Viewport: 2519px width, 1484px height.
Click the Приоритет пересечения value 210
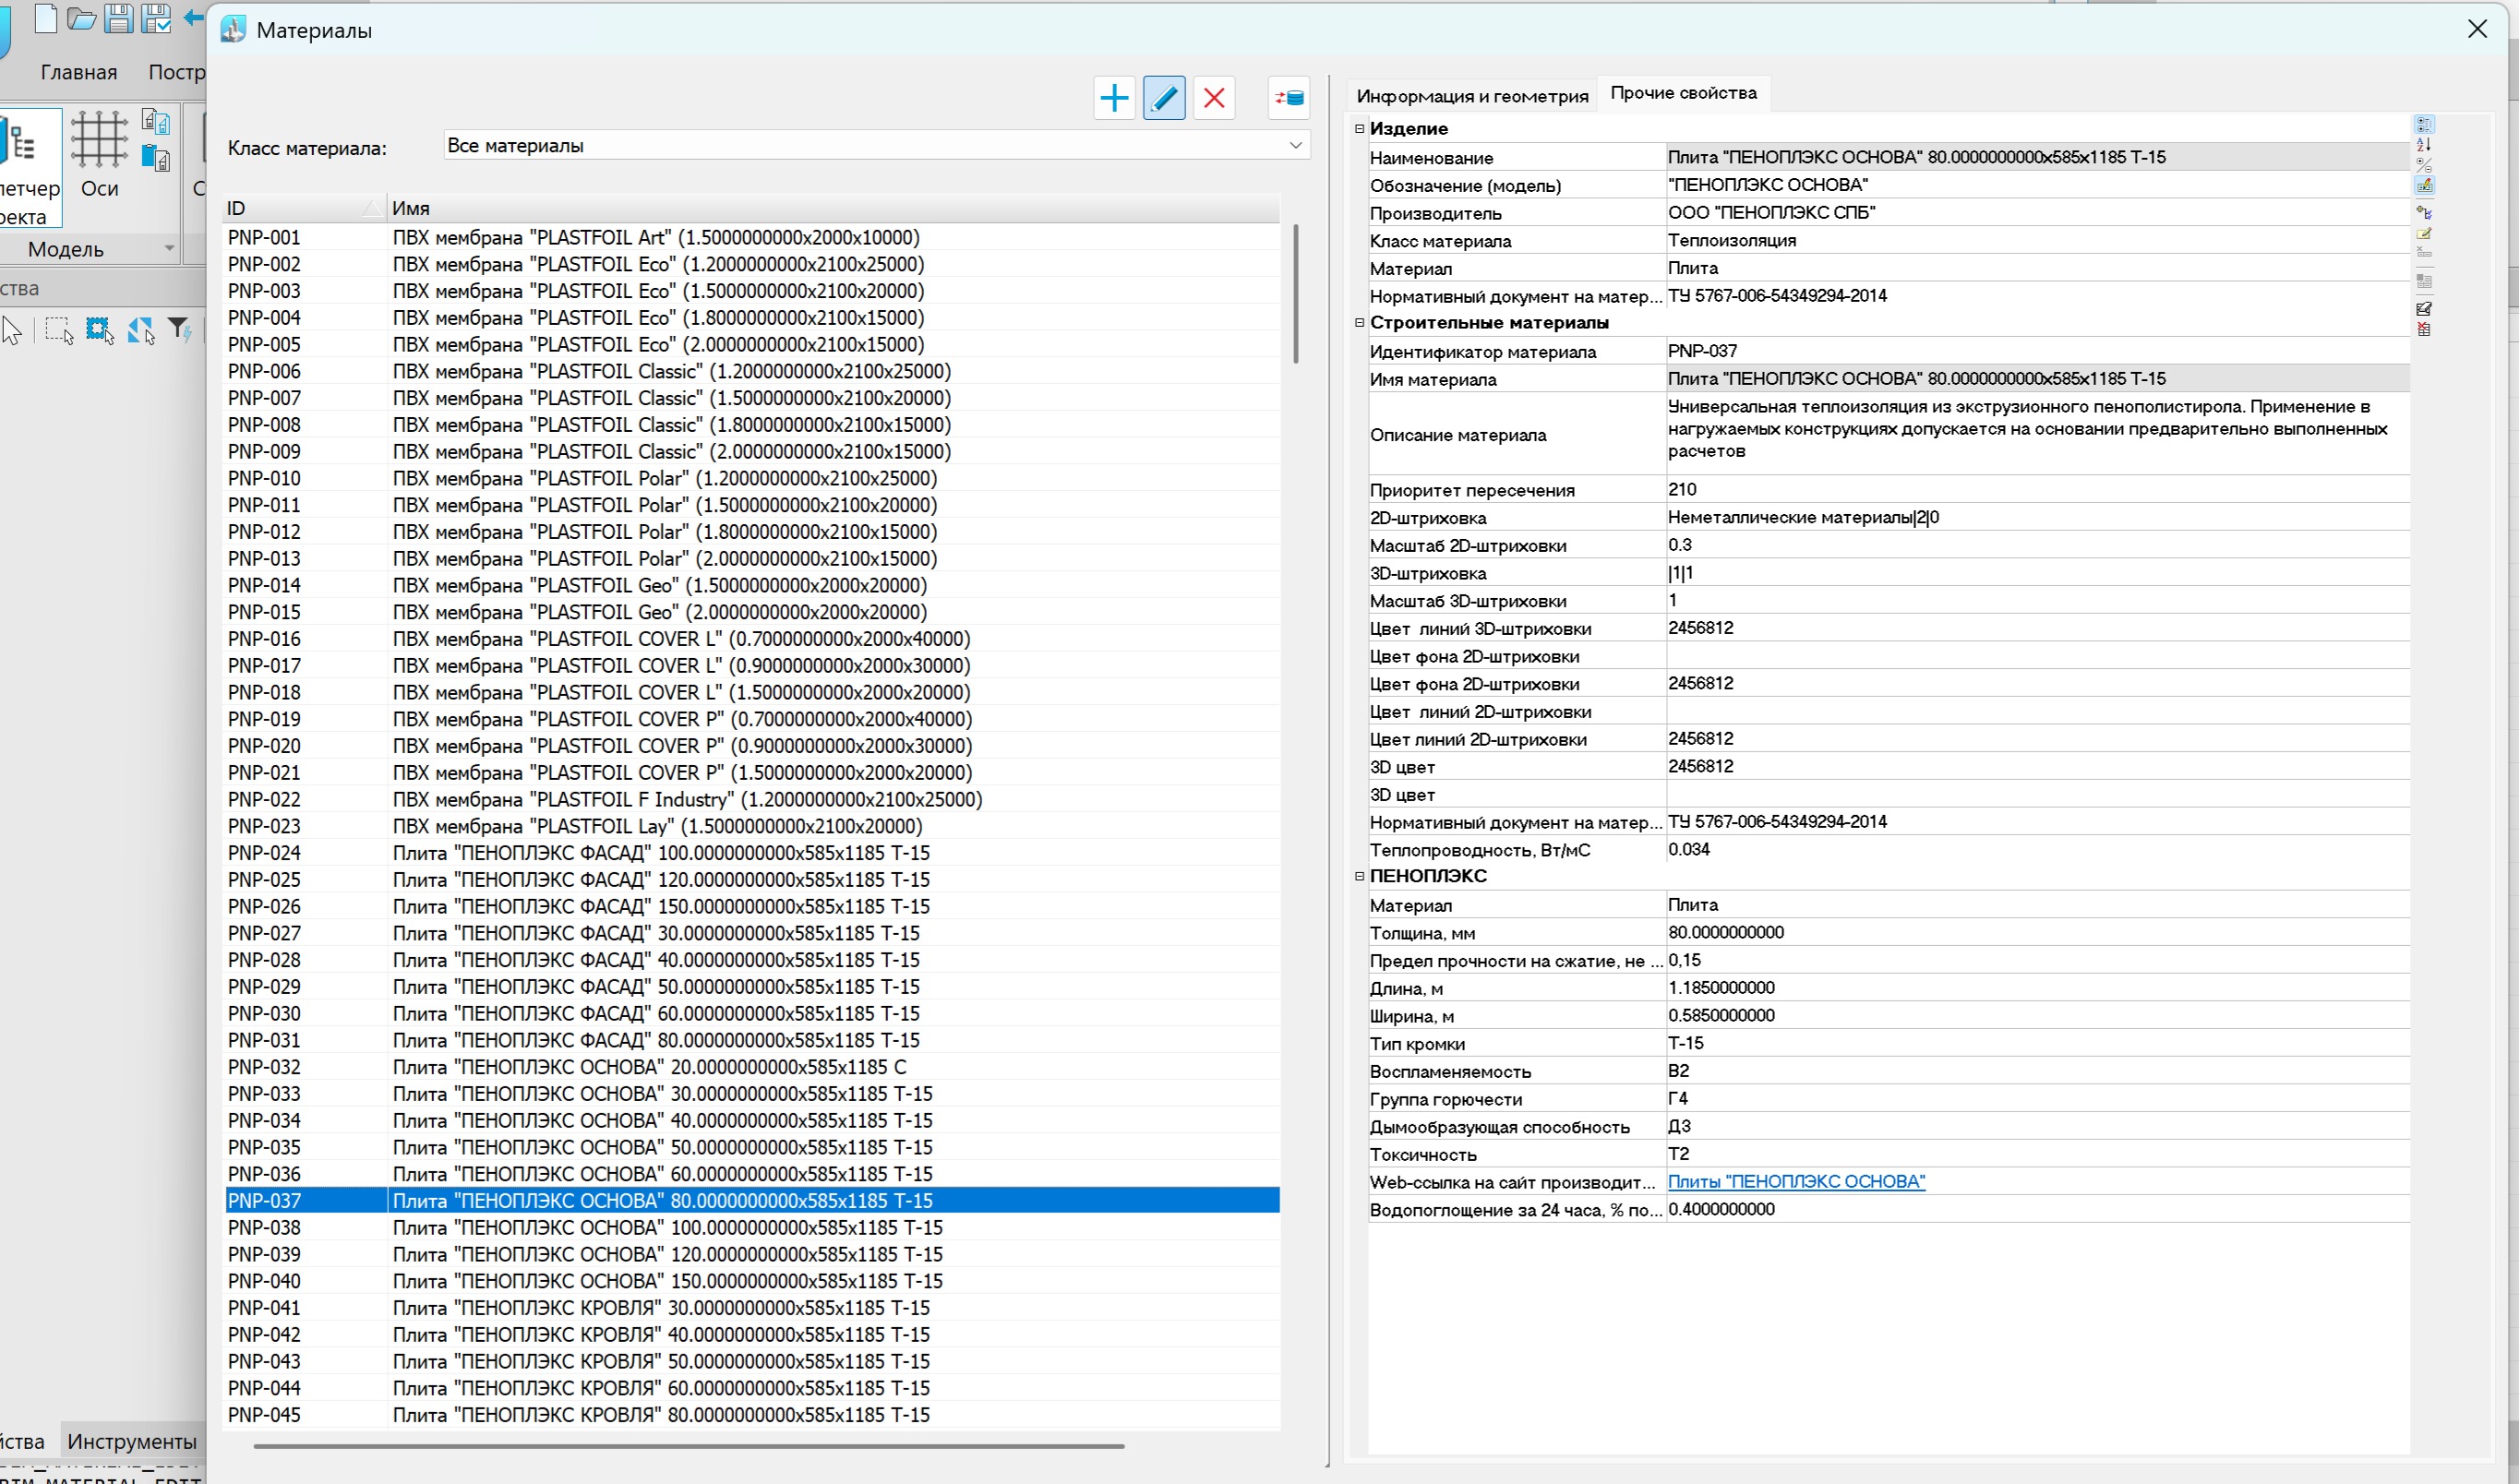point(2038,489)
